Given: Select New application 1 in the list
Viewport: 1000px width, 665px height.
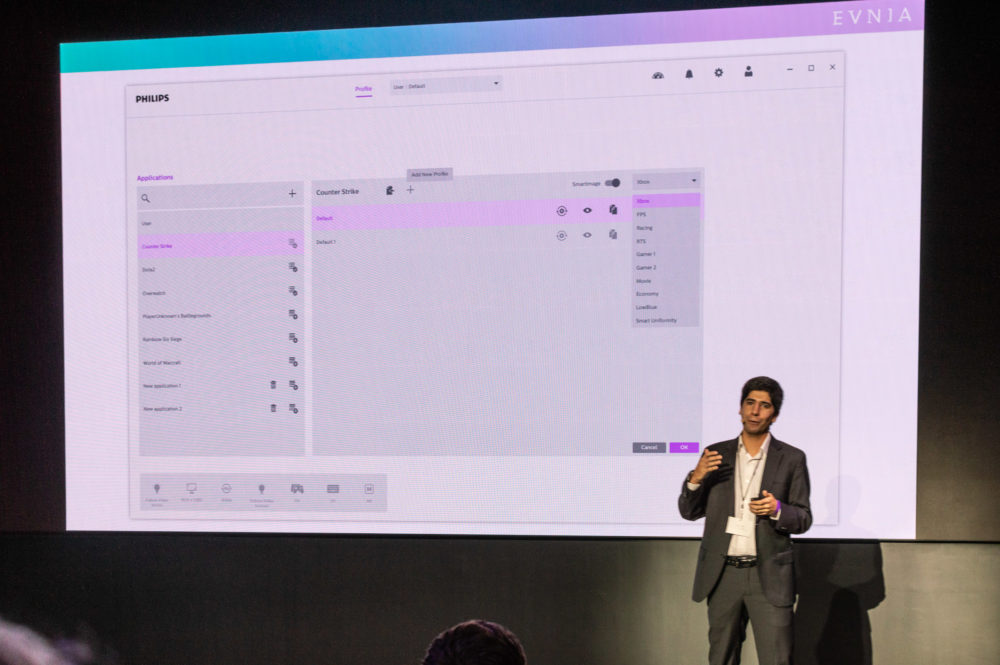Looking at the screenshot, I should 221,386.
